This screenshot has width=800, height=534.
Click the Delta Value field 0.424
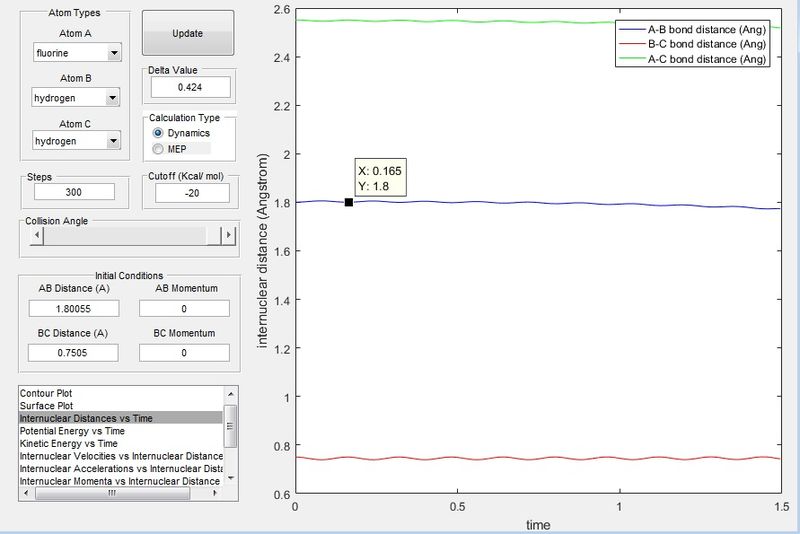pos(190,87)
